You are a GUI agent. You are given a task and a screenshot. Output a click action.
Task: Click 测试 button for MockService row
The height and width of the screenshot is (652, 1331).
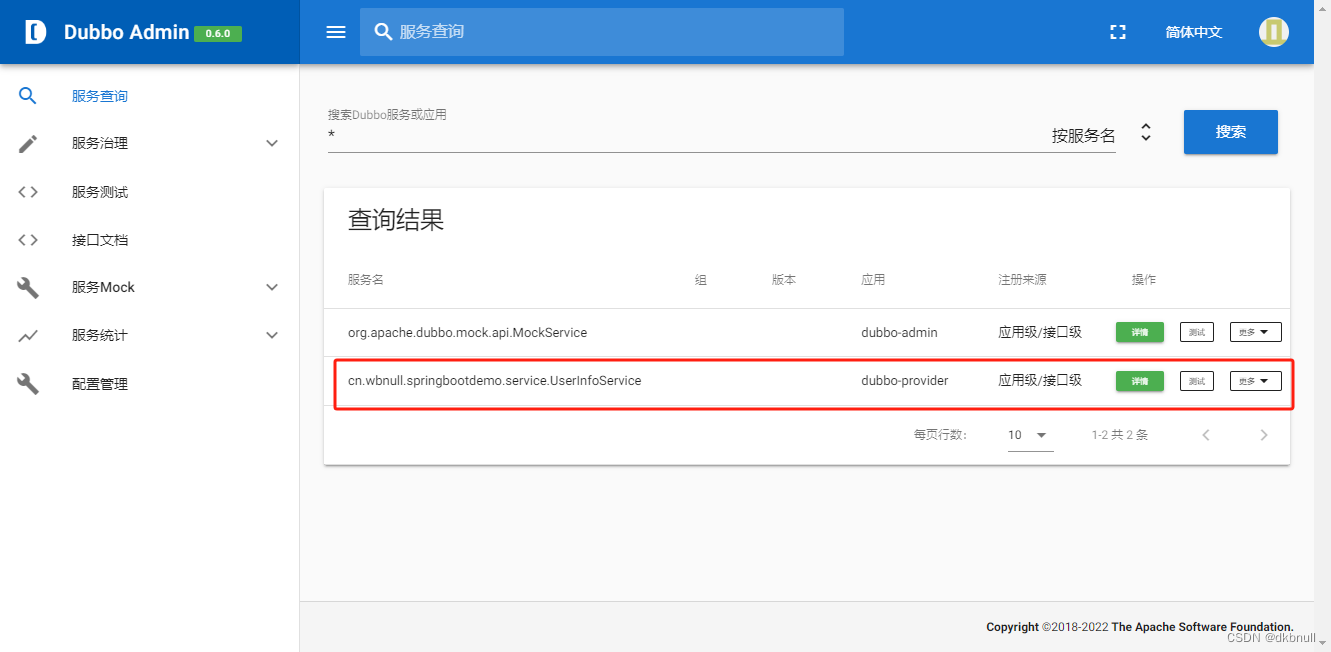click(1197, 332)
